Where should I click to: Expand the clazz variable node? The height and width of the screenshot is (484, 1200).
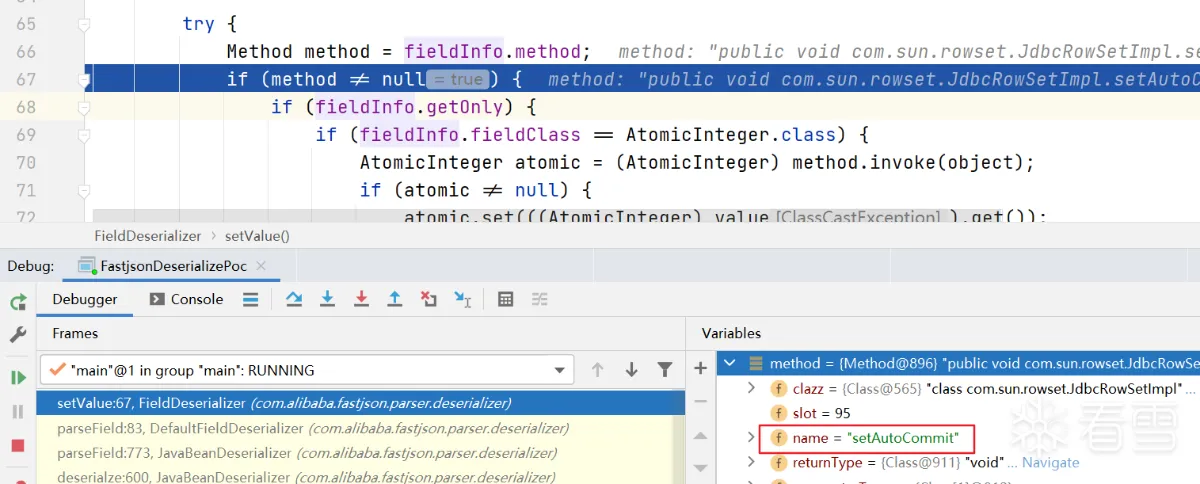coord(753,388)
